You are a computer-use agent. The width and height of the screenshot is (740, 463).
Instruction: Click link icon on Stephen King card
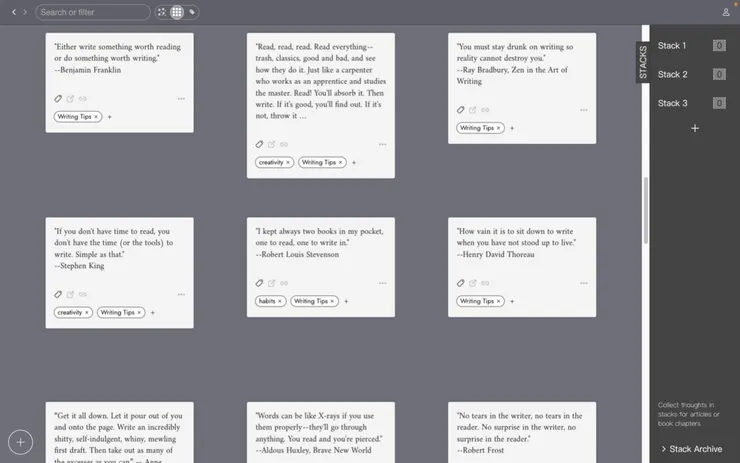[x=83, y=295]
